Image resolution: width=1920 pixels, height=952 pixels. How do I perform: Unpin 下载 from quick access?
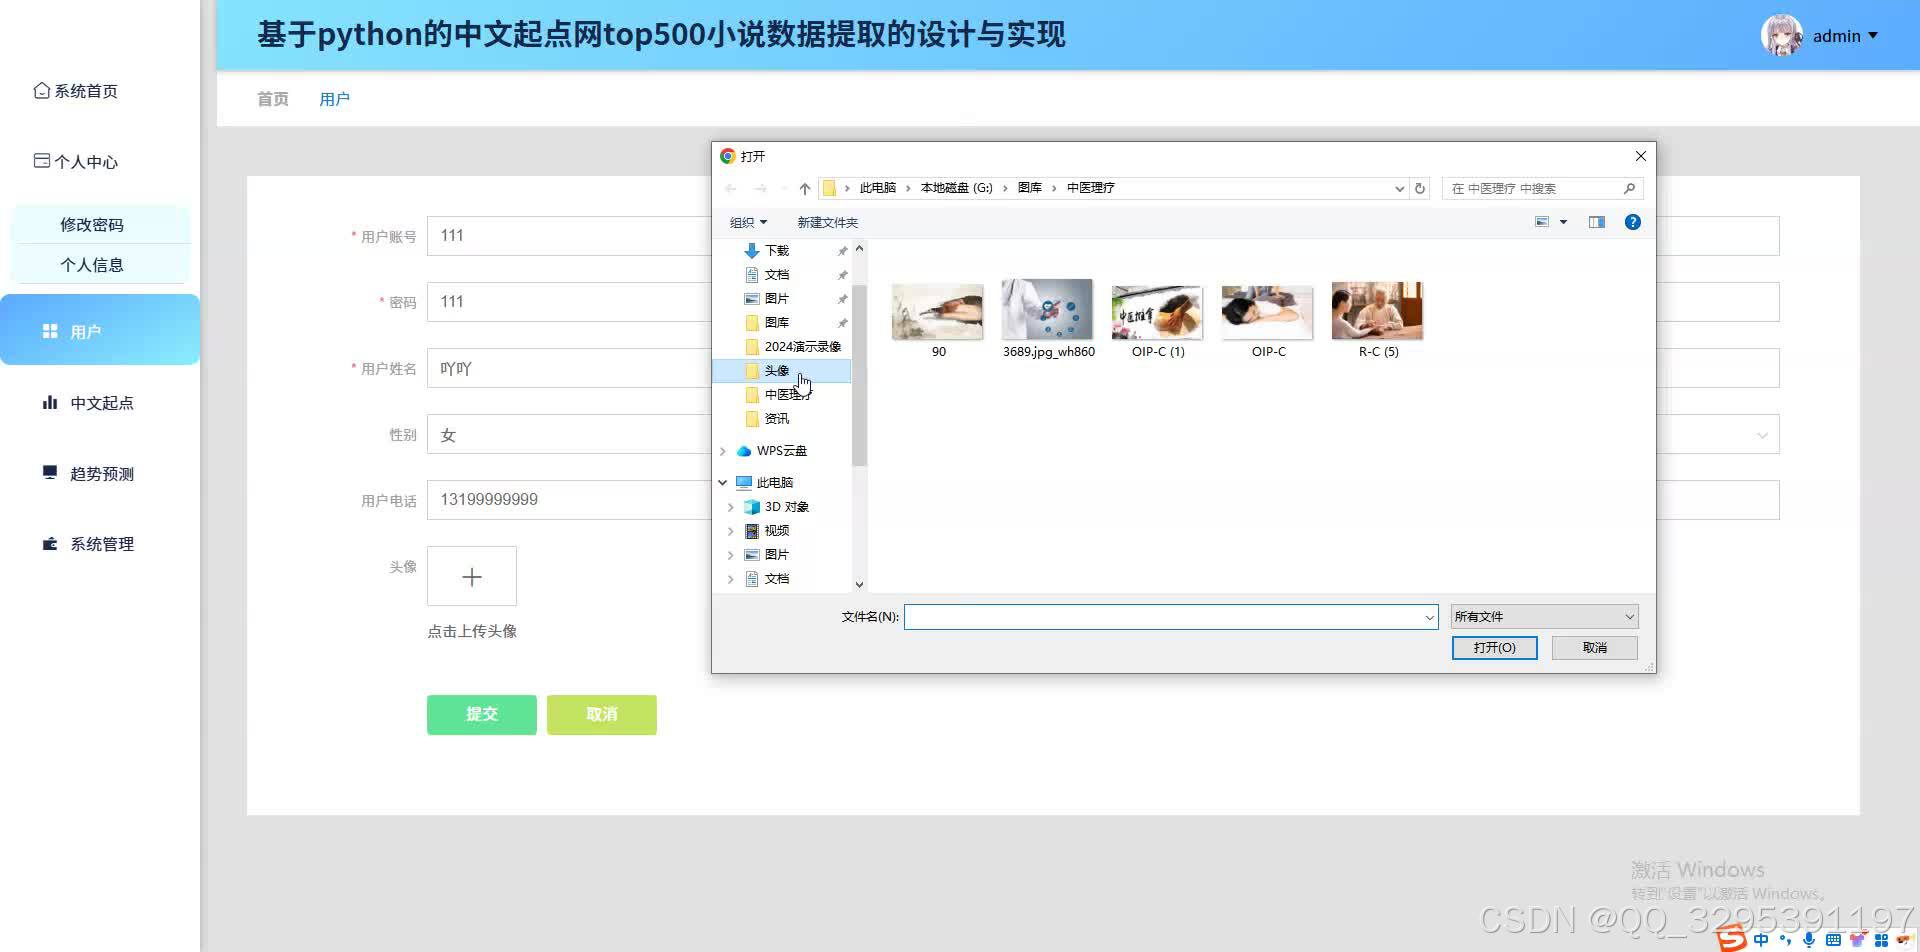(x=842, y=251)
